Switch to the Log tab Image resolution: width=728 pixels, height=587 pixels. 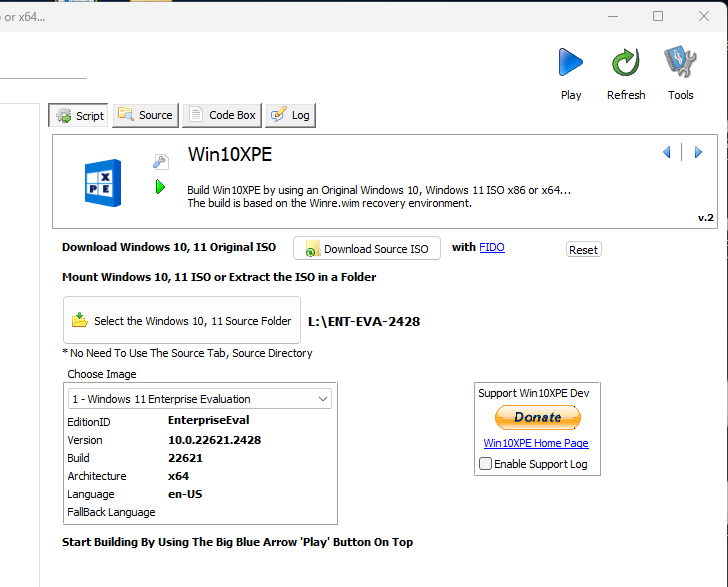coord(291,115)
